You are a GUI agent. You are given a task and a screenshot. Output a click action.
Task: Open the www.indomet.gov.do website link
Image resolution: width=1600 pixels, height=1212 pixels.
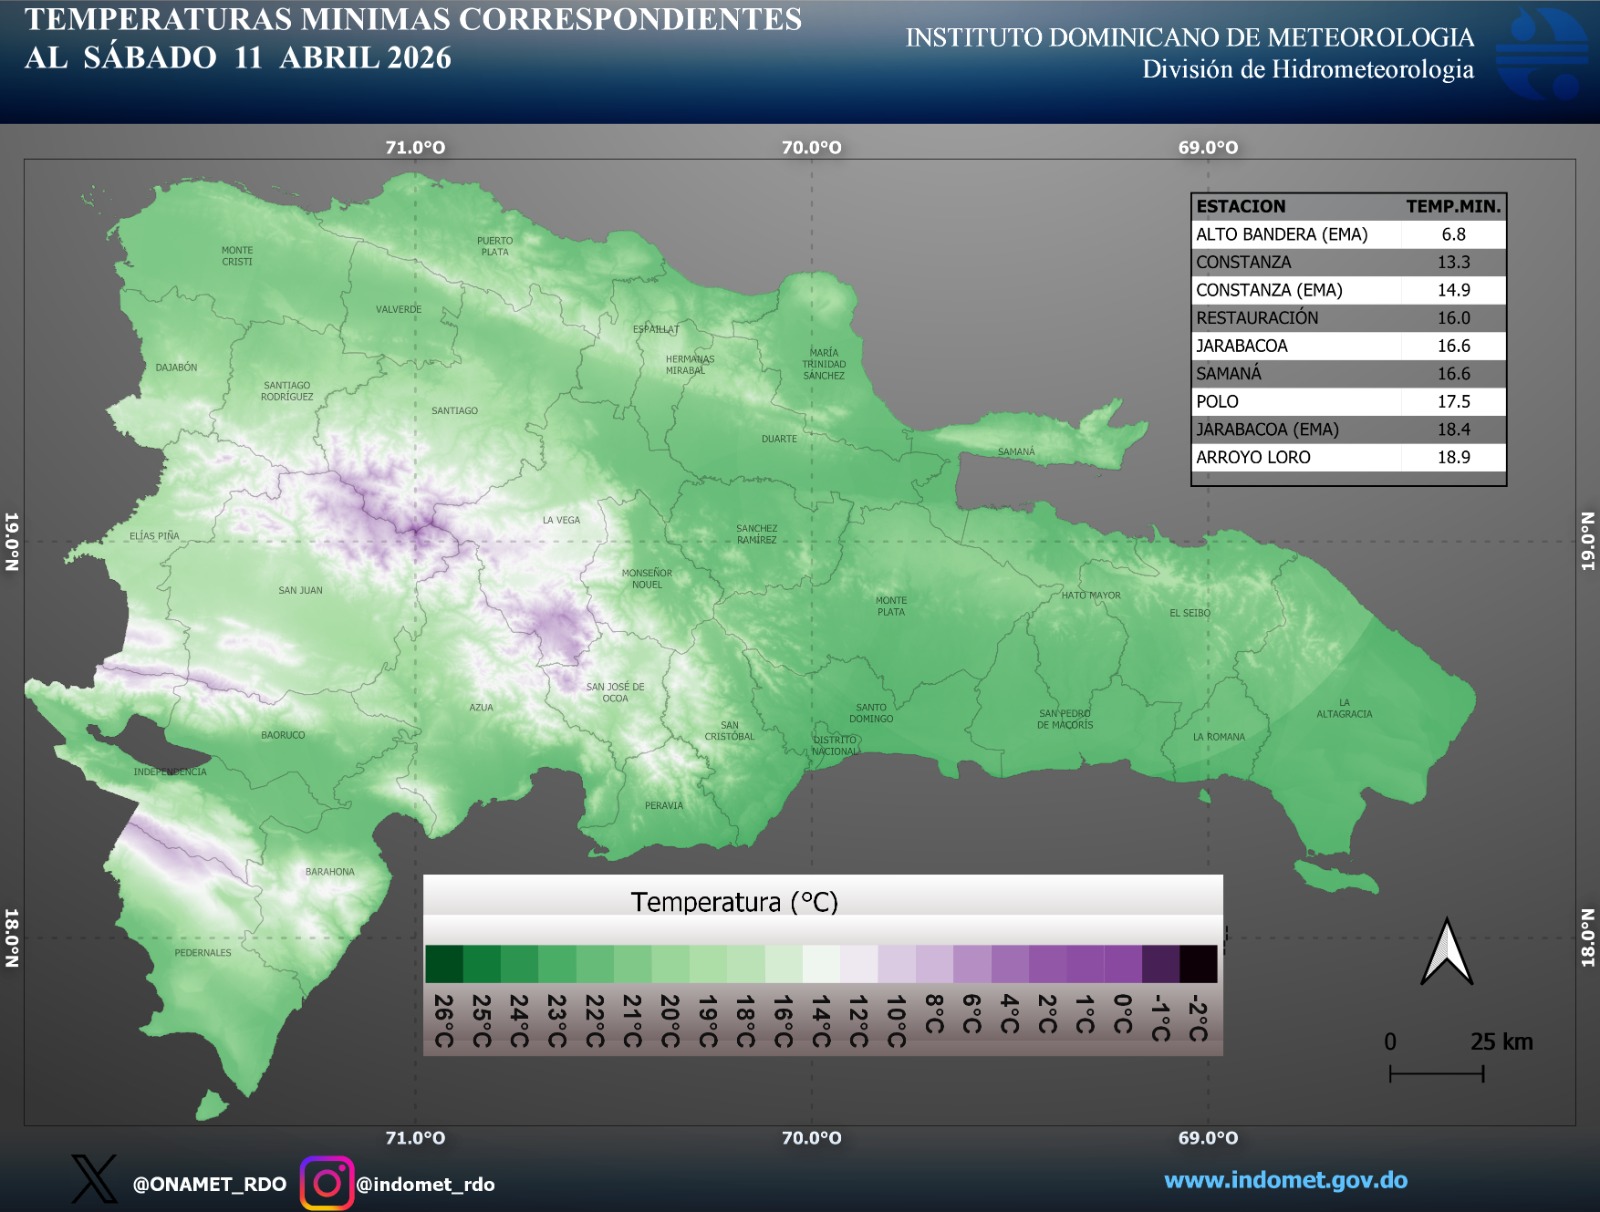coord(1285,1180)
